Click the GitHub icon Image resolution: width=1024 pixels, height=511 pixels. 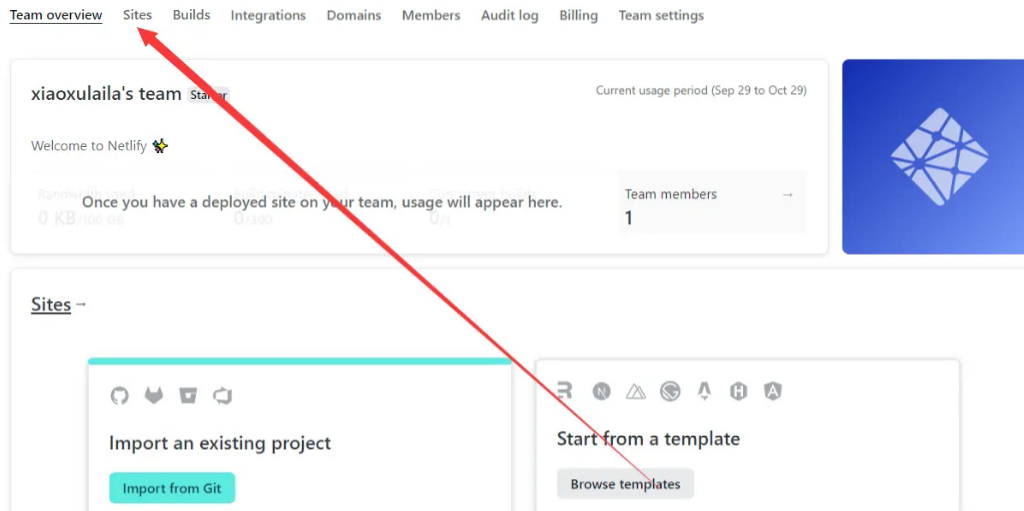(x=120, y=395)
